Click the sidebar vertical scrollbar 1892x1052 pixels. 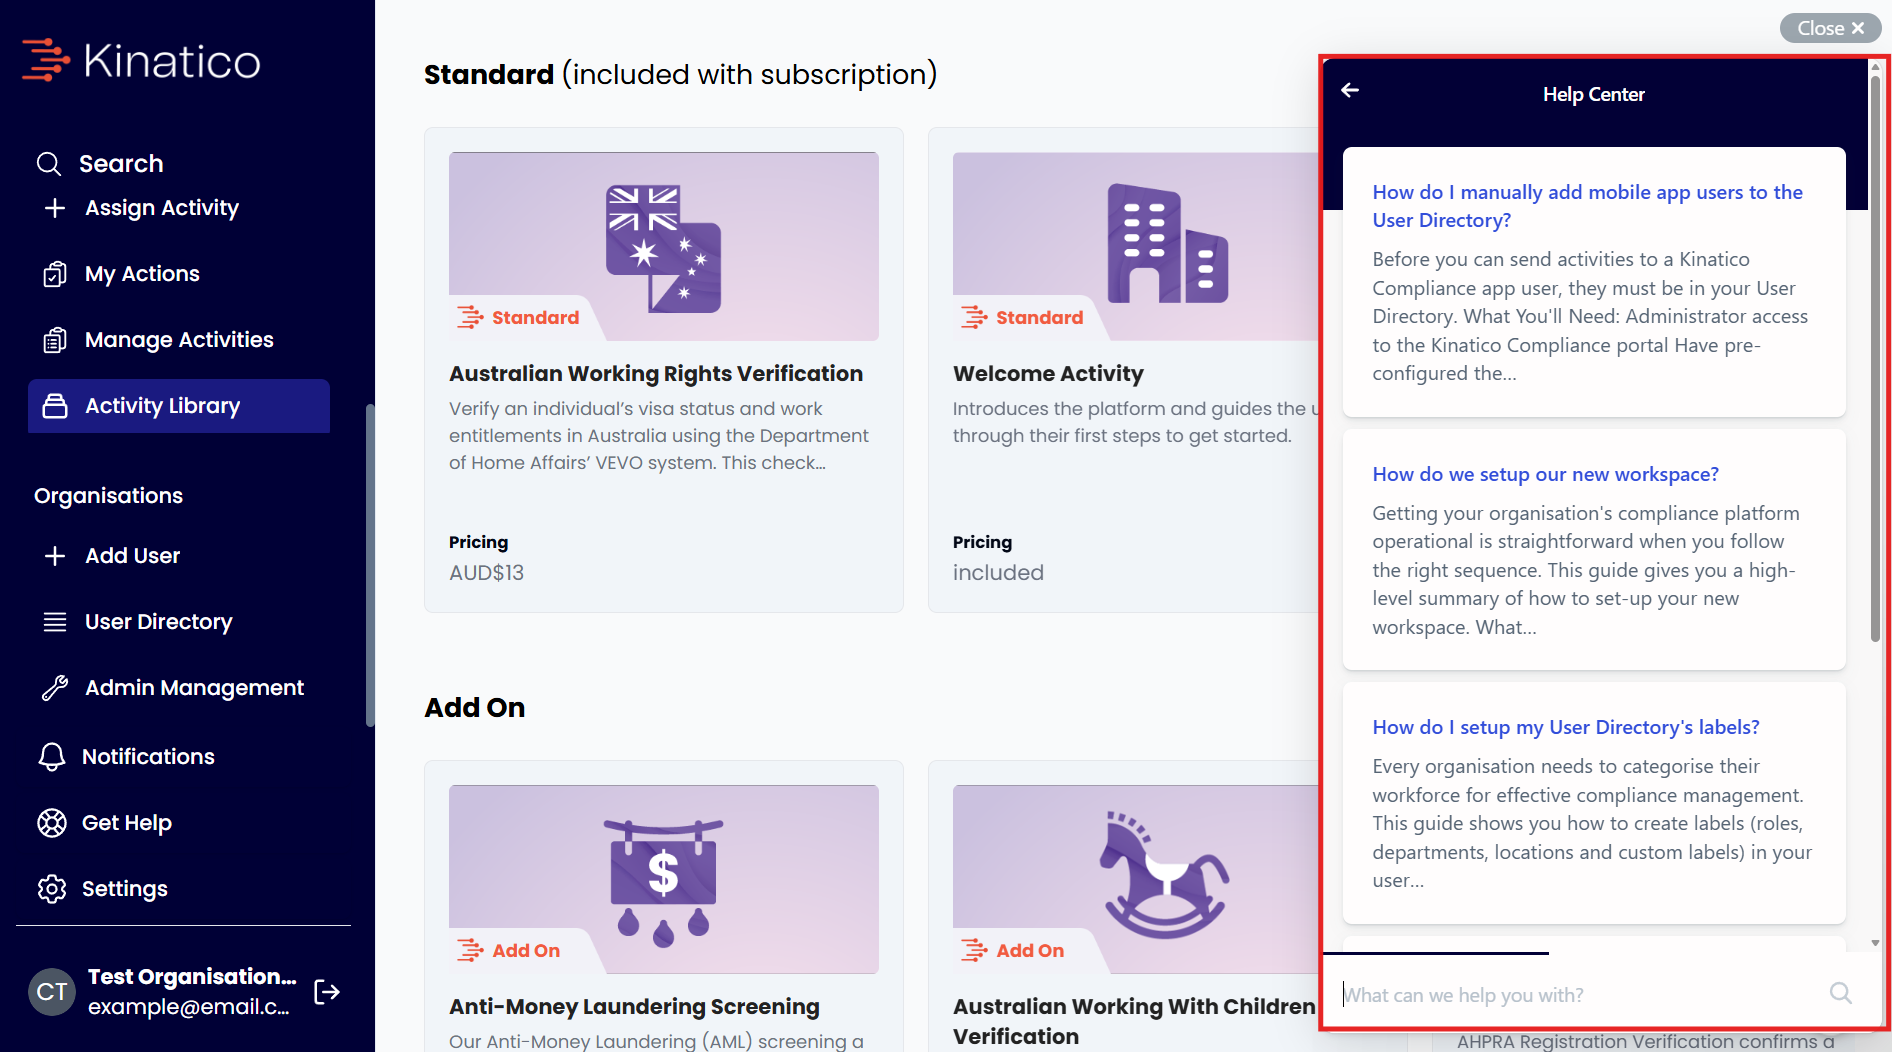point(370,565)
